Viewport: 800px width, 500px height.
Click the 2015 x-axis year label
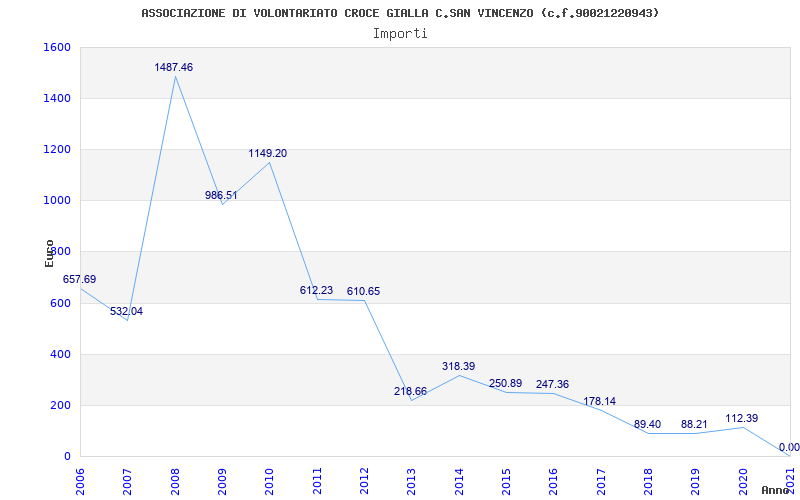click(x=506, y=482)
